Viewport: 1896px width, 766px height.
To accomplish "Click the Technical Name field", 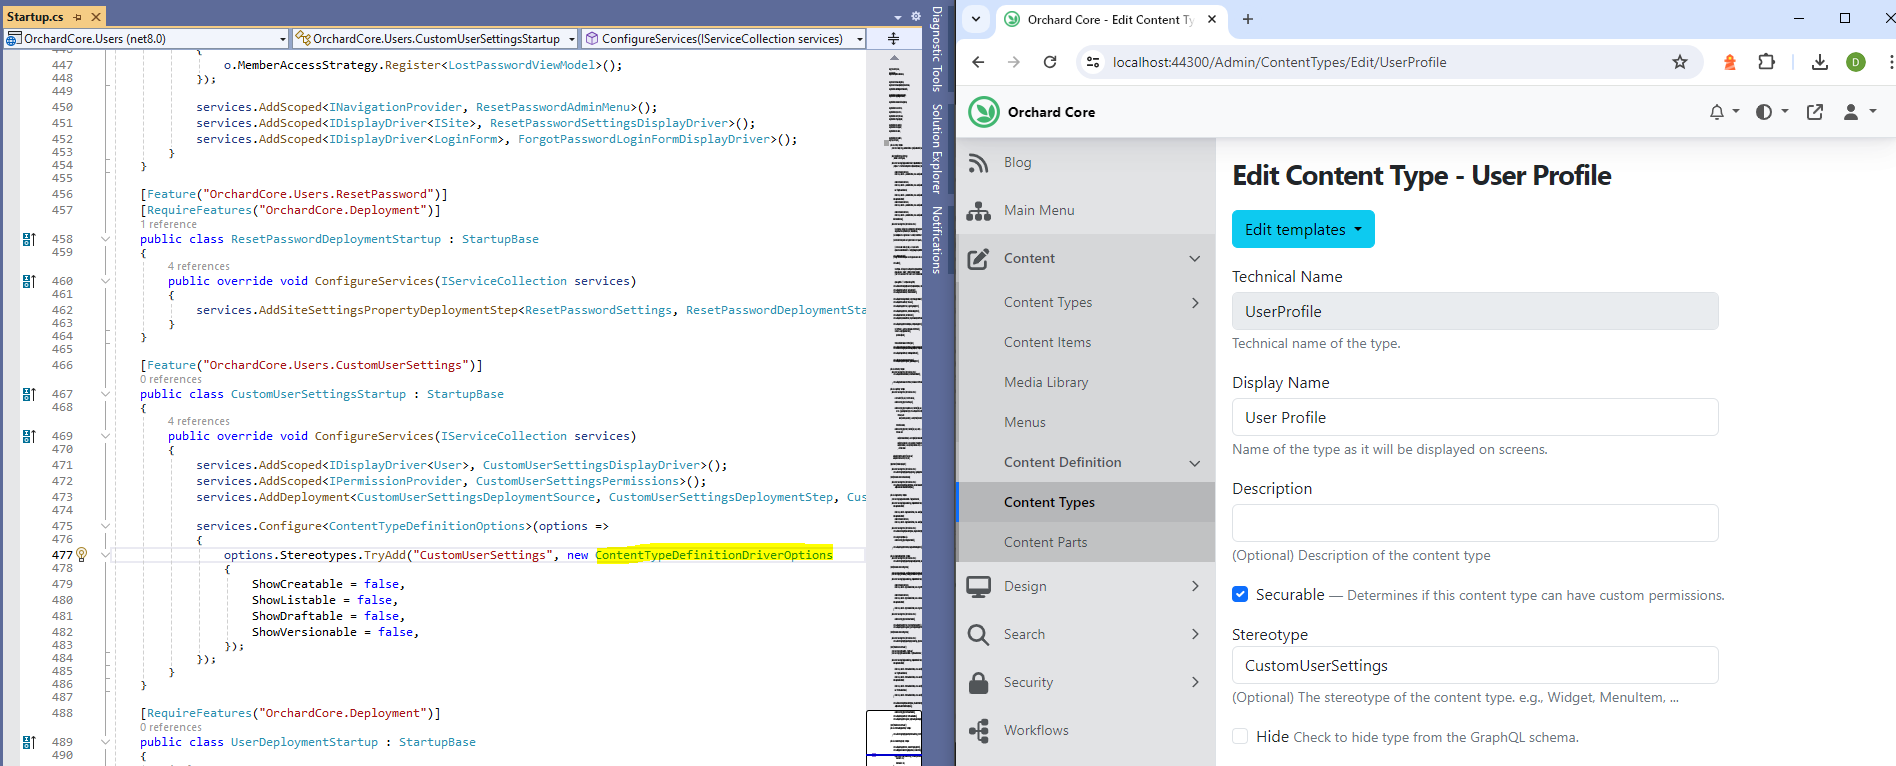I will pos(1475,311).
